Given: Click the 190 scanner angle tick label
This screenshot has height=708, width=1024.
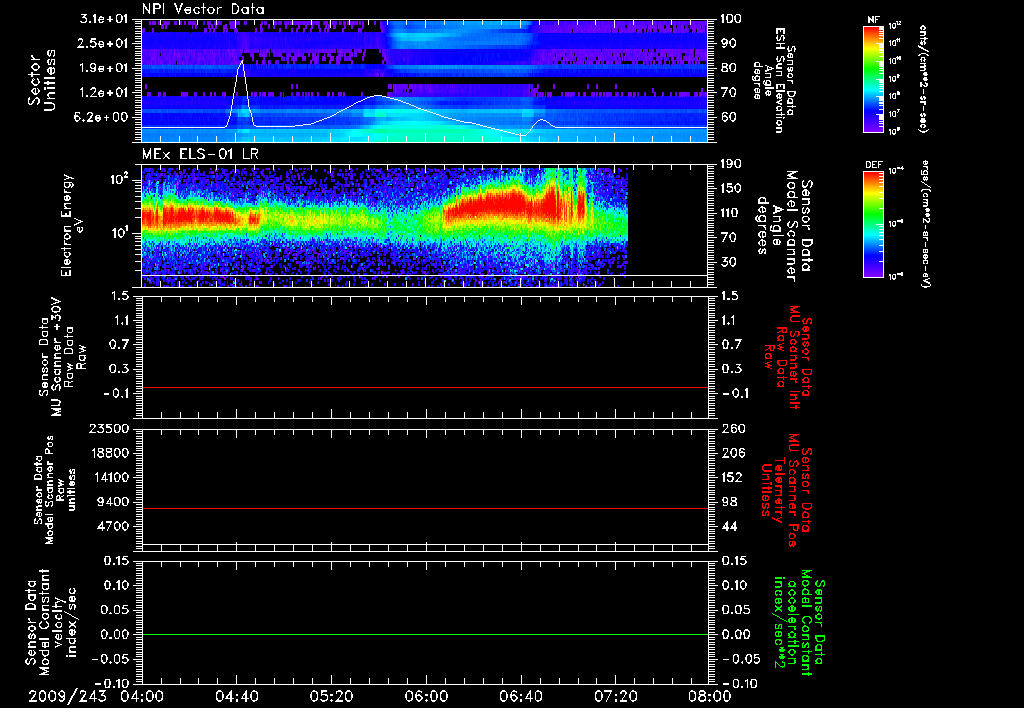Looking at the screenshot, I should click(731, 164).
